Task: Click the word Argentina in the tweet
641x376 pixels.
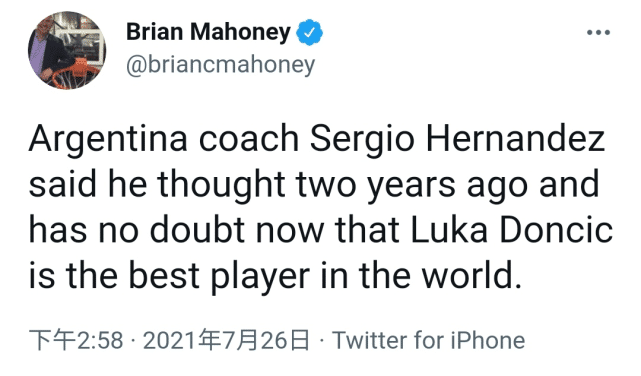Action: tap(108, 140)
